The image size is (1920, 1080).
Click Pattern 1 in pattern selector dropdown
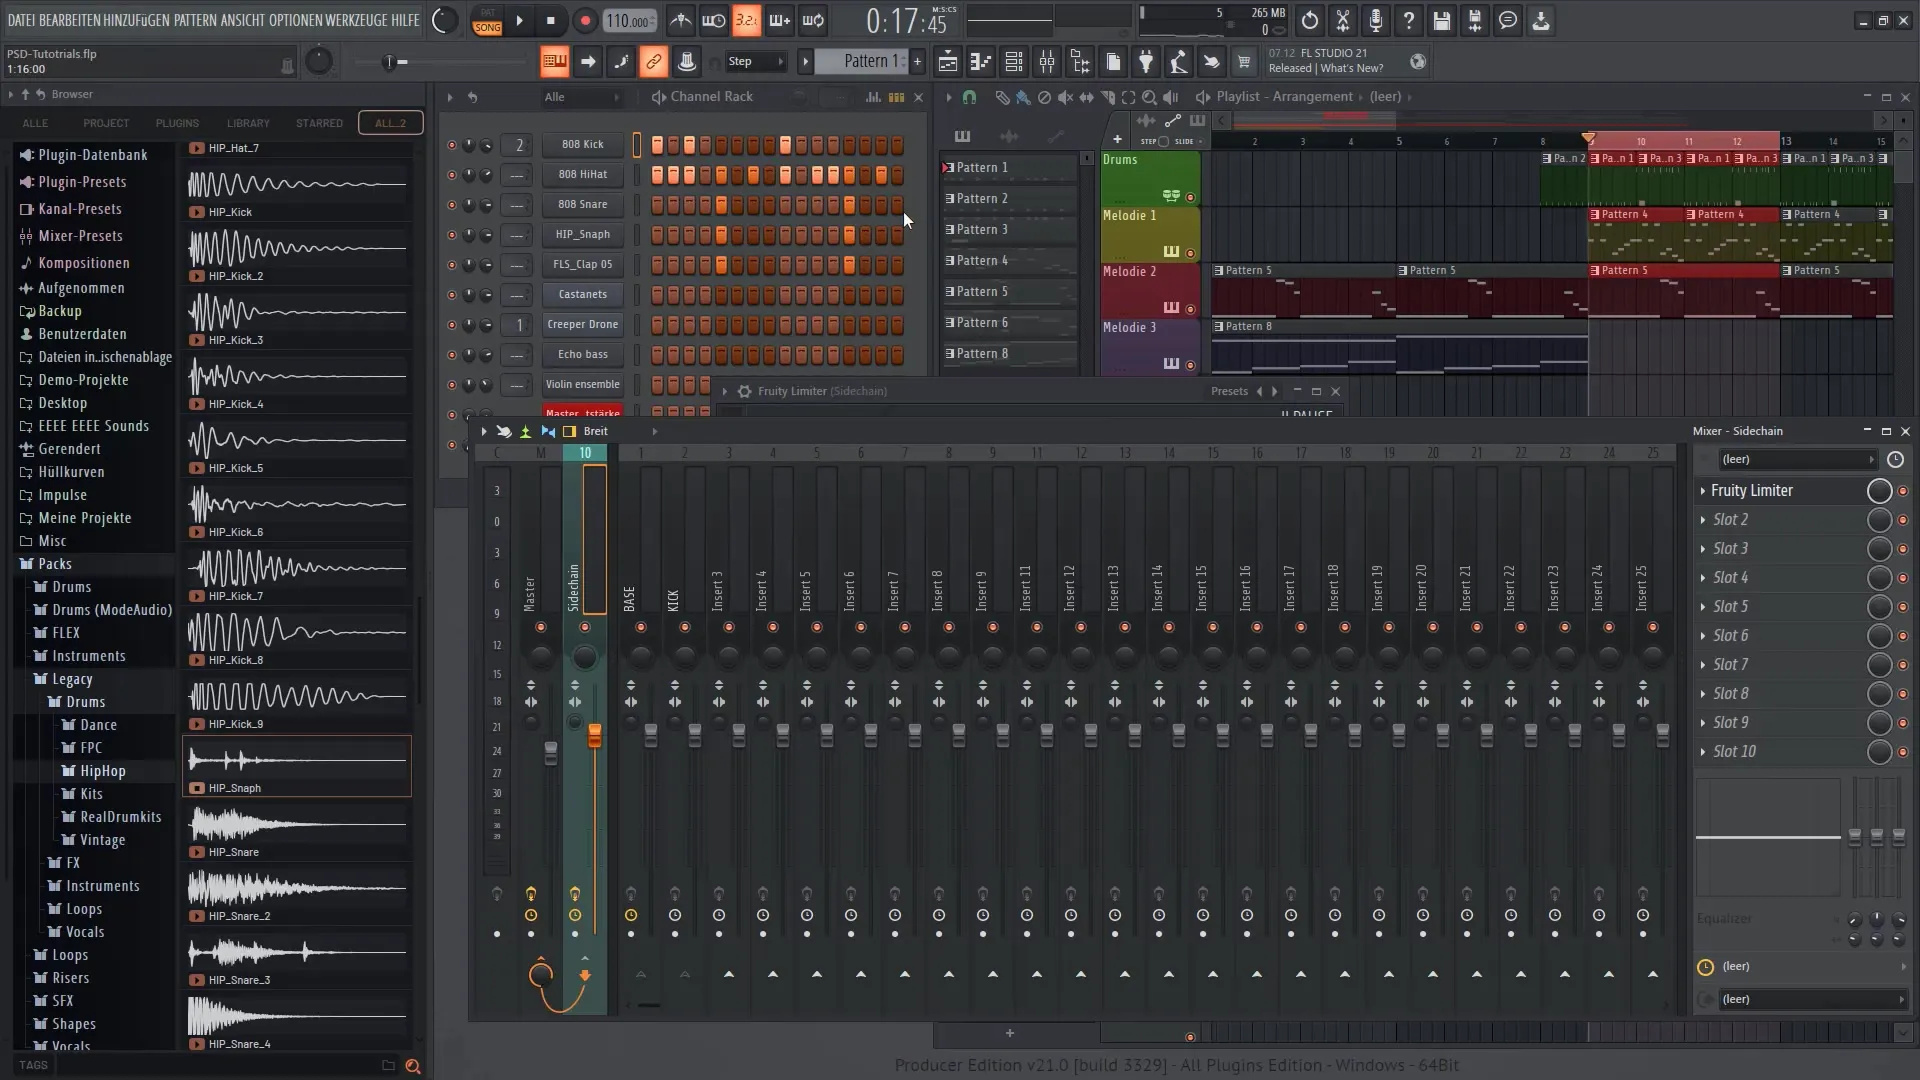982,166
